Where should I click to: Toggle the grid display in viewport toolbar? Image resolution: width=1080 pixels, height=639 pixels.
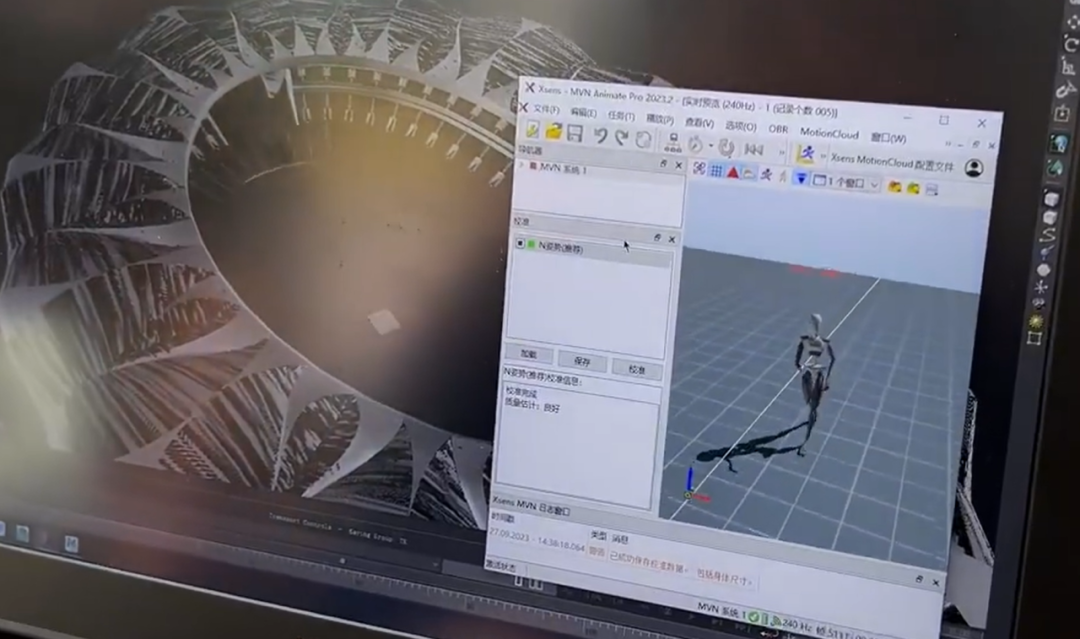[716, 170]
